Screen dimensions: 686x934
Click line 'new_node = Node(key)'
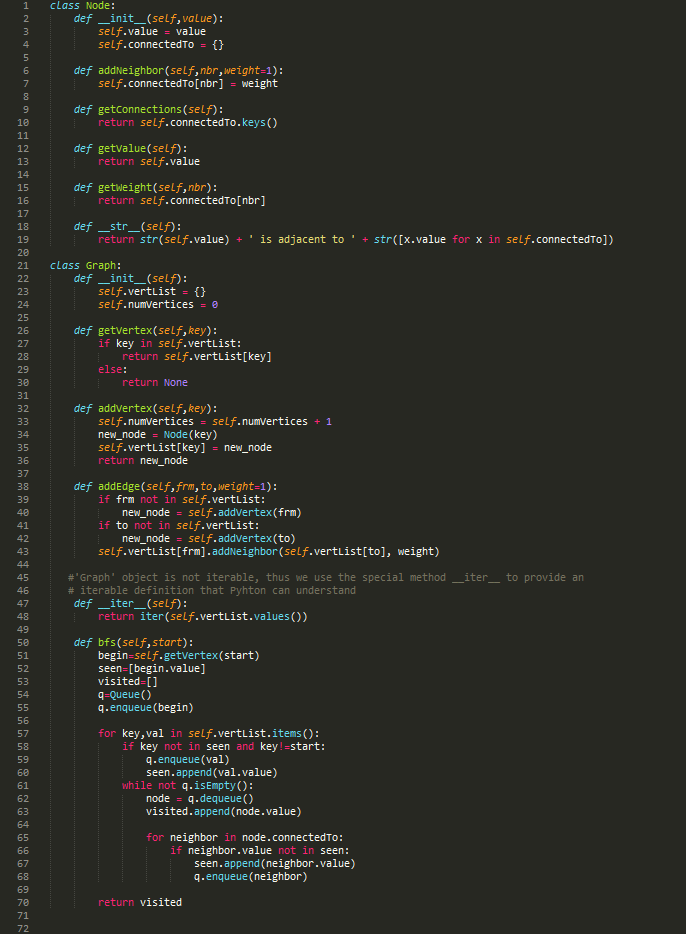tap(158, 435)
